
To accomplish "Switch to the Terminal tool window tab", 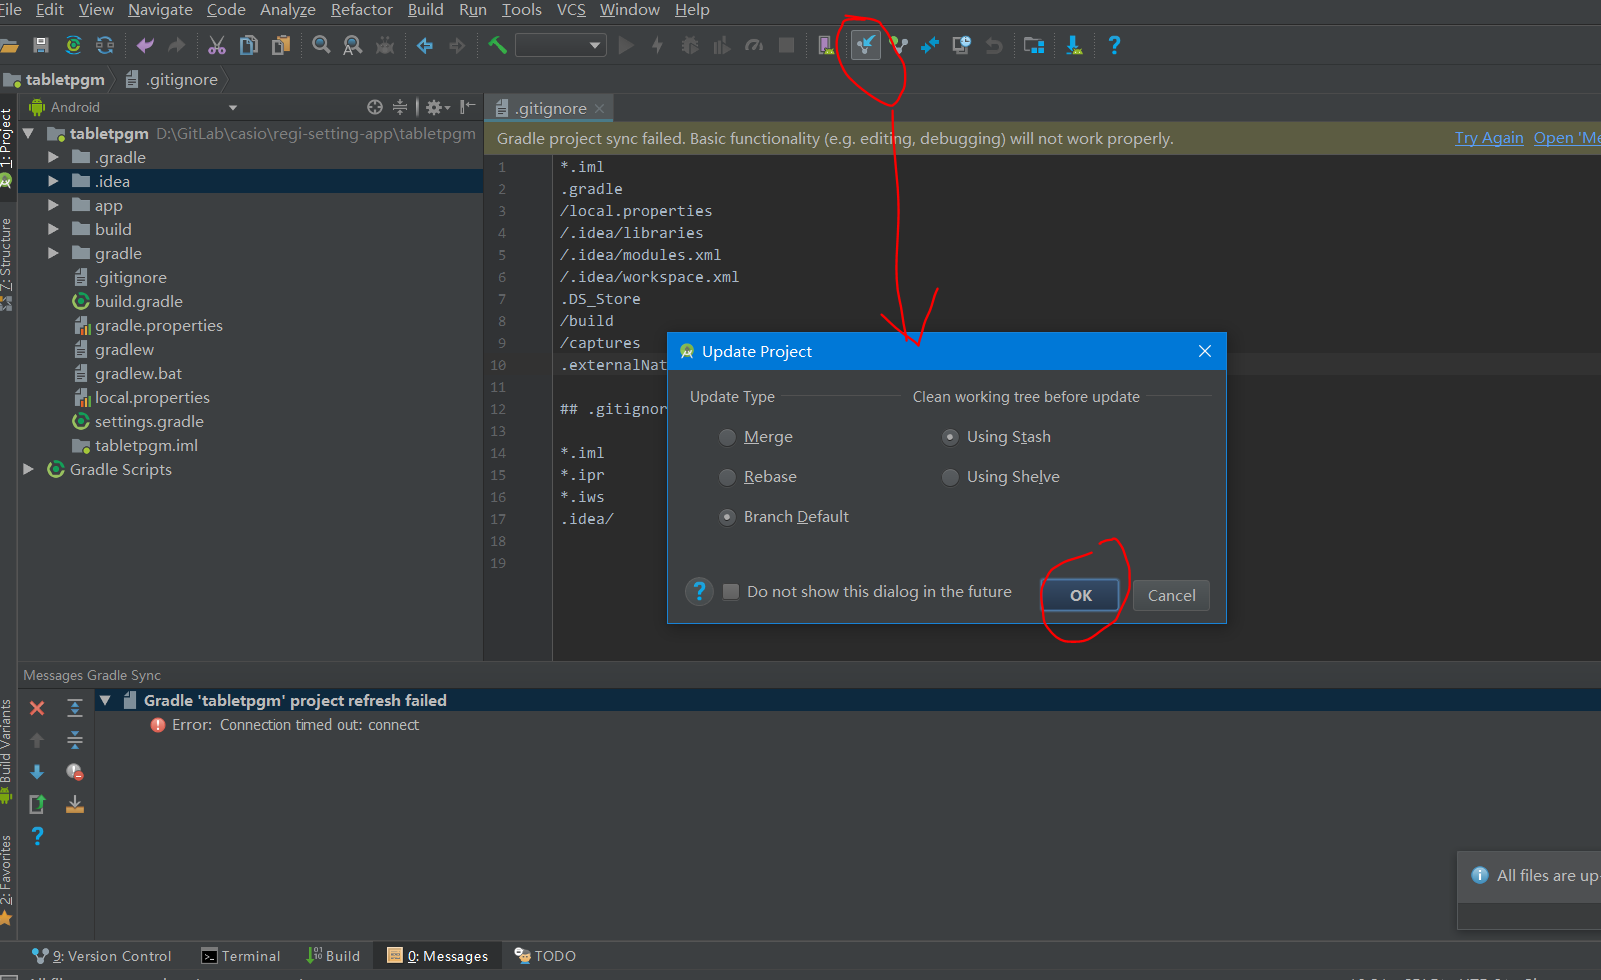I will point(241,956).
